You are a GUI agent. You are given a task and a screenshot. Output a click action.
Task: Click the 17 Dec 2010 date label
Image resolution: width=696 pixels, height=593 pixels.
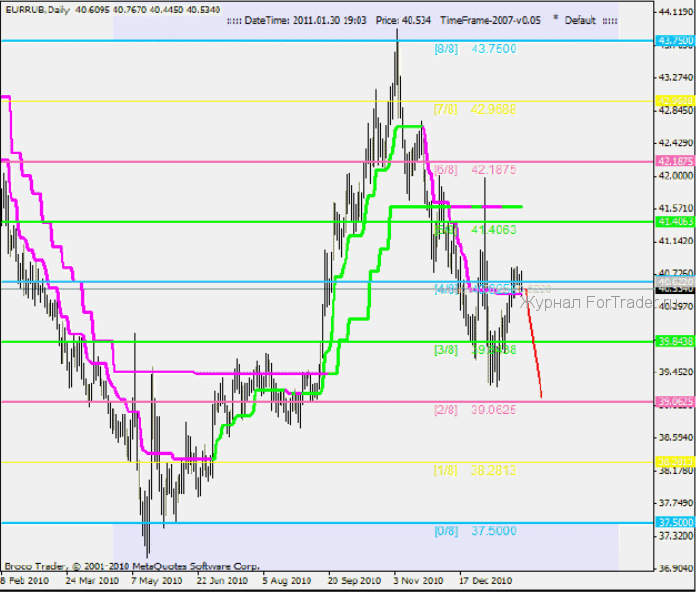[x=485, y=580]
